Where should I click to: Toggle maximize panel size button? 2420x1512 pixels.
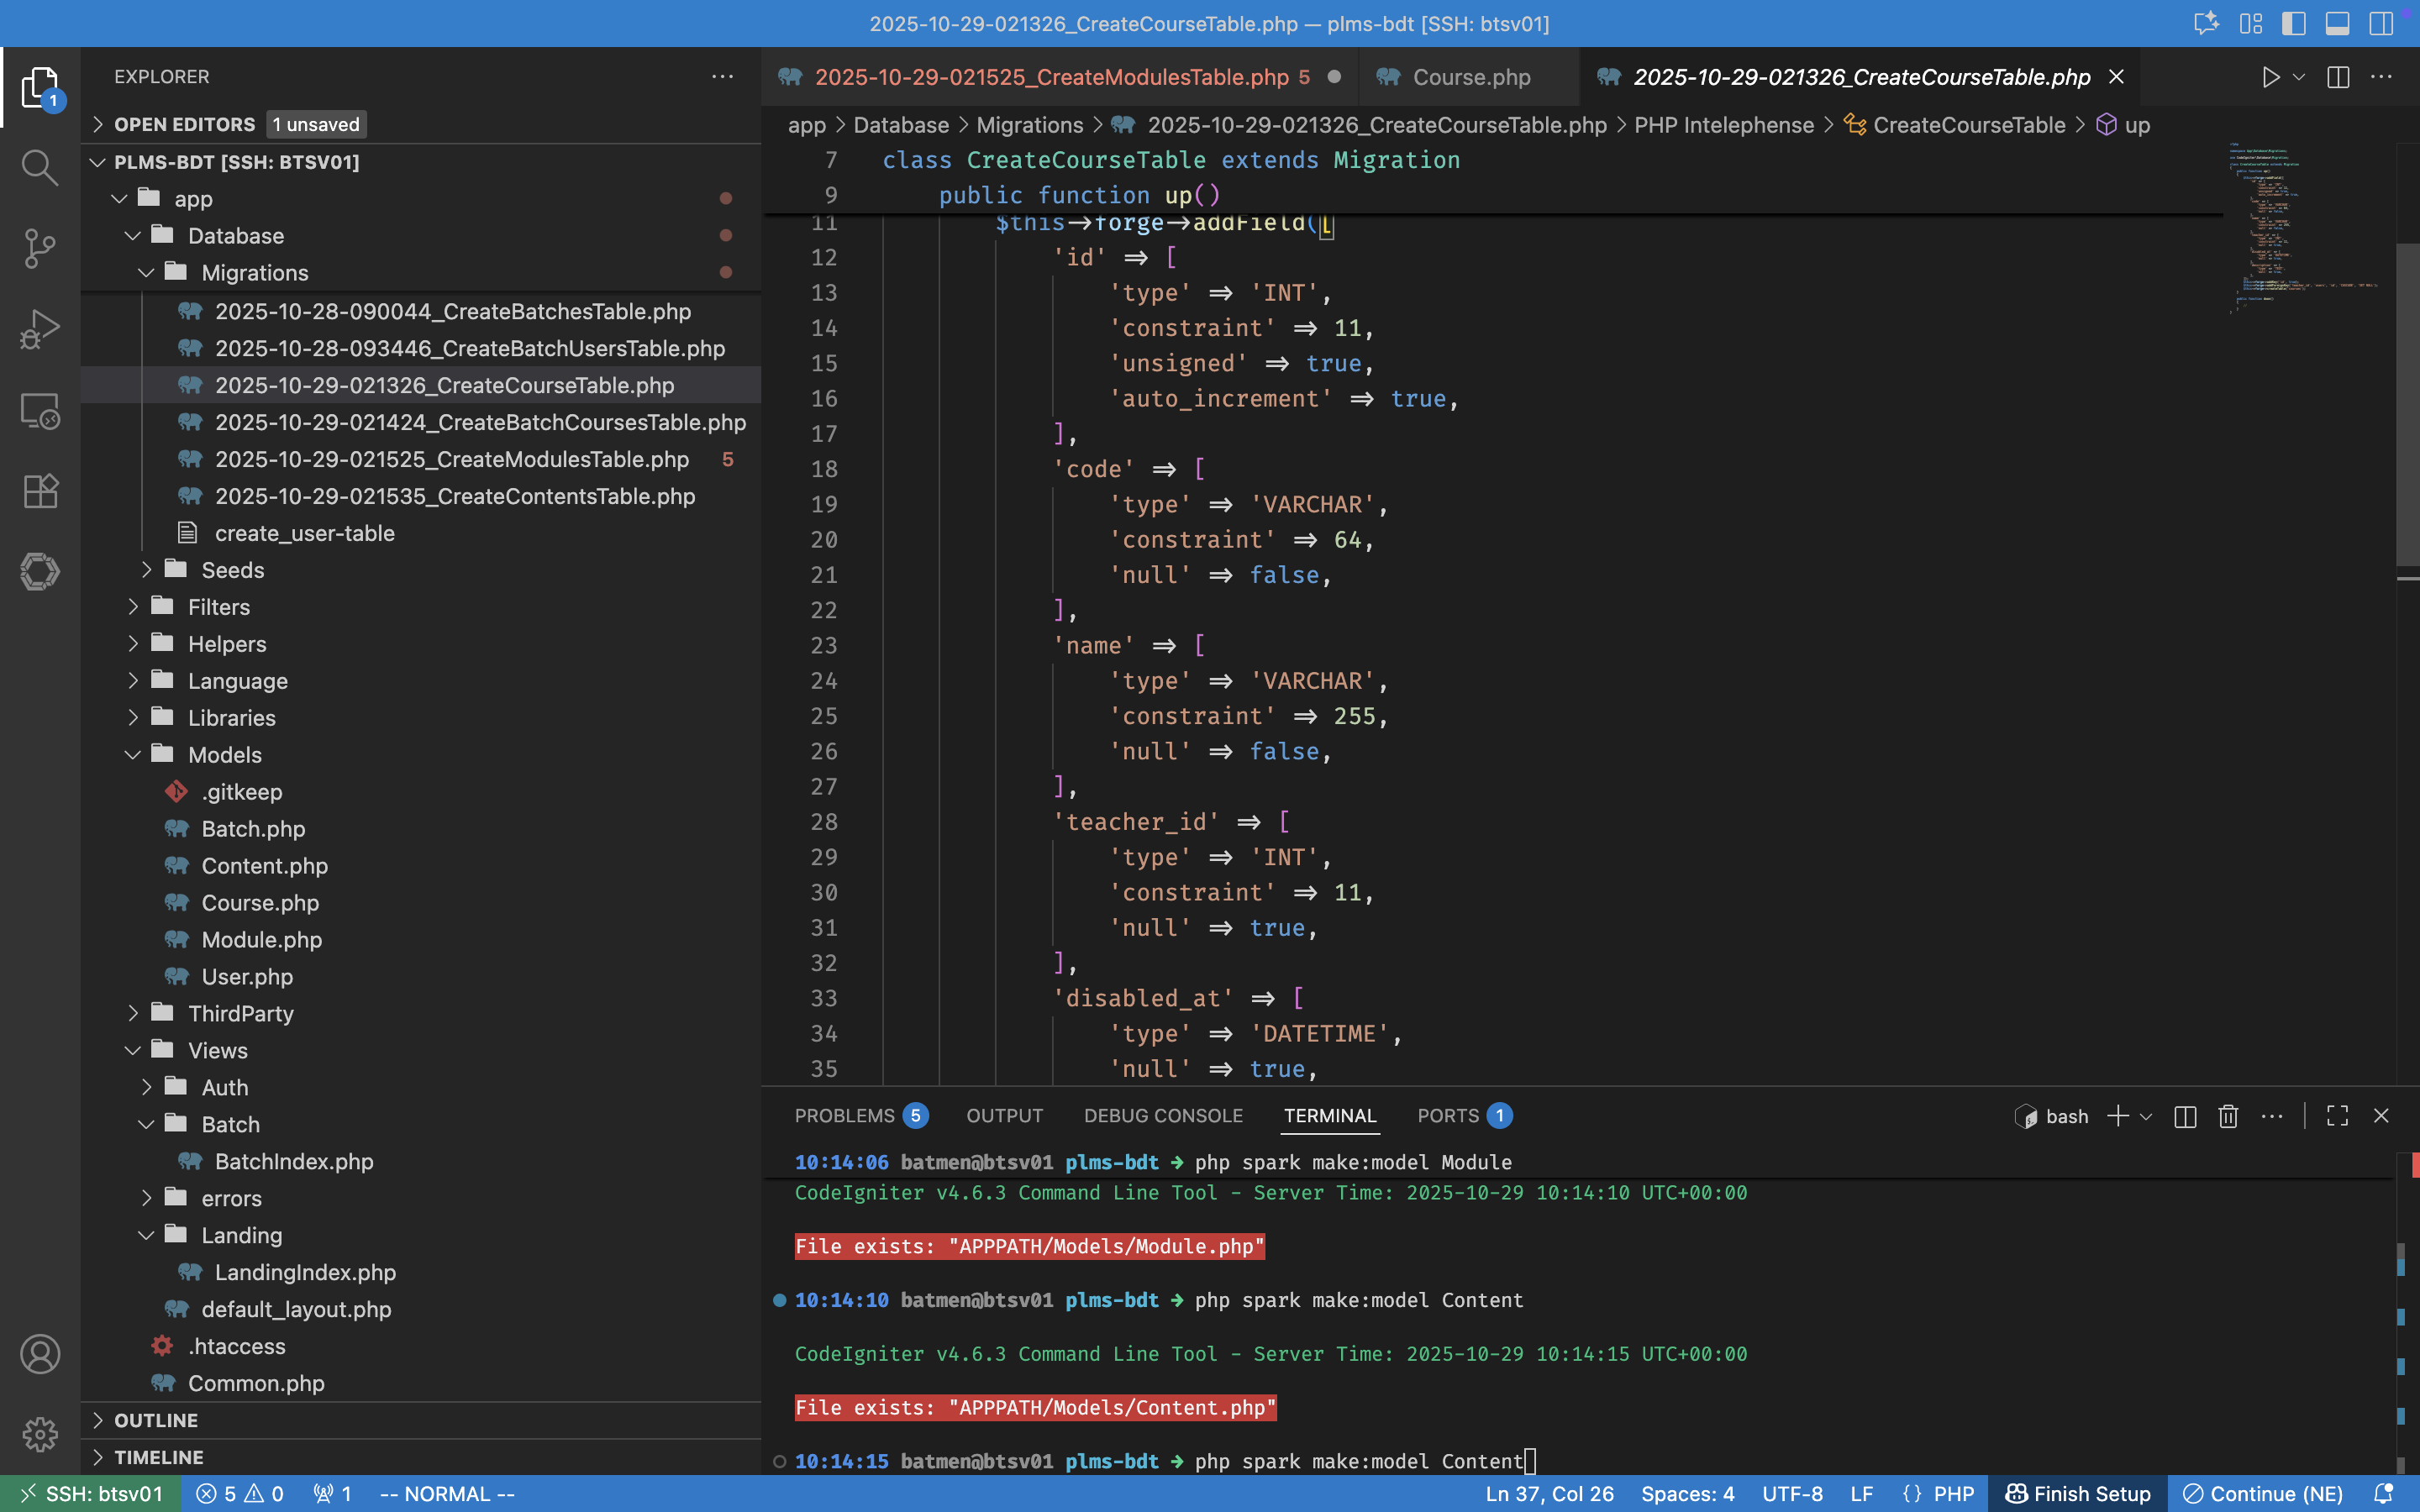click(2337, 1116)
